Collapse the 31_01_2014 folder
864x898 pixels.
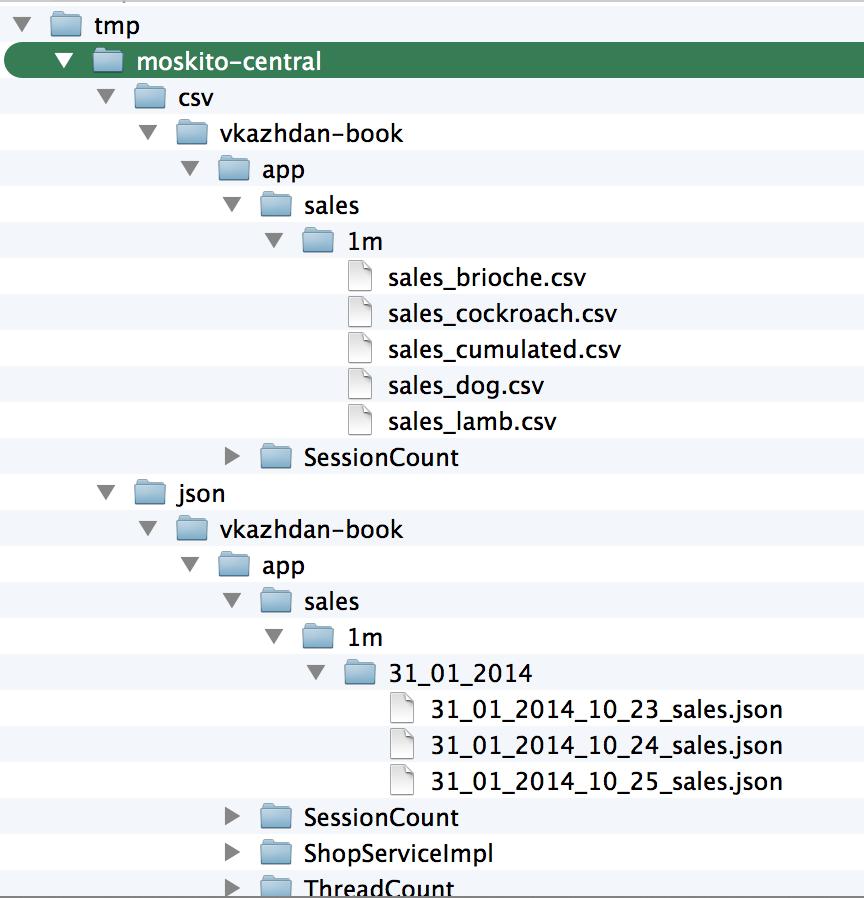(x=316, y=672)
